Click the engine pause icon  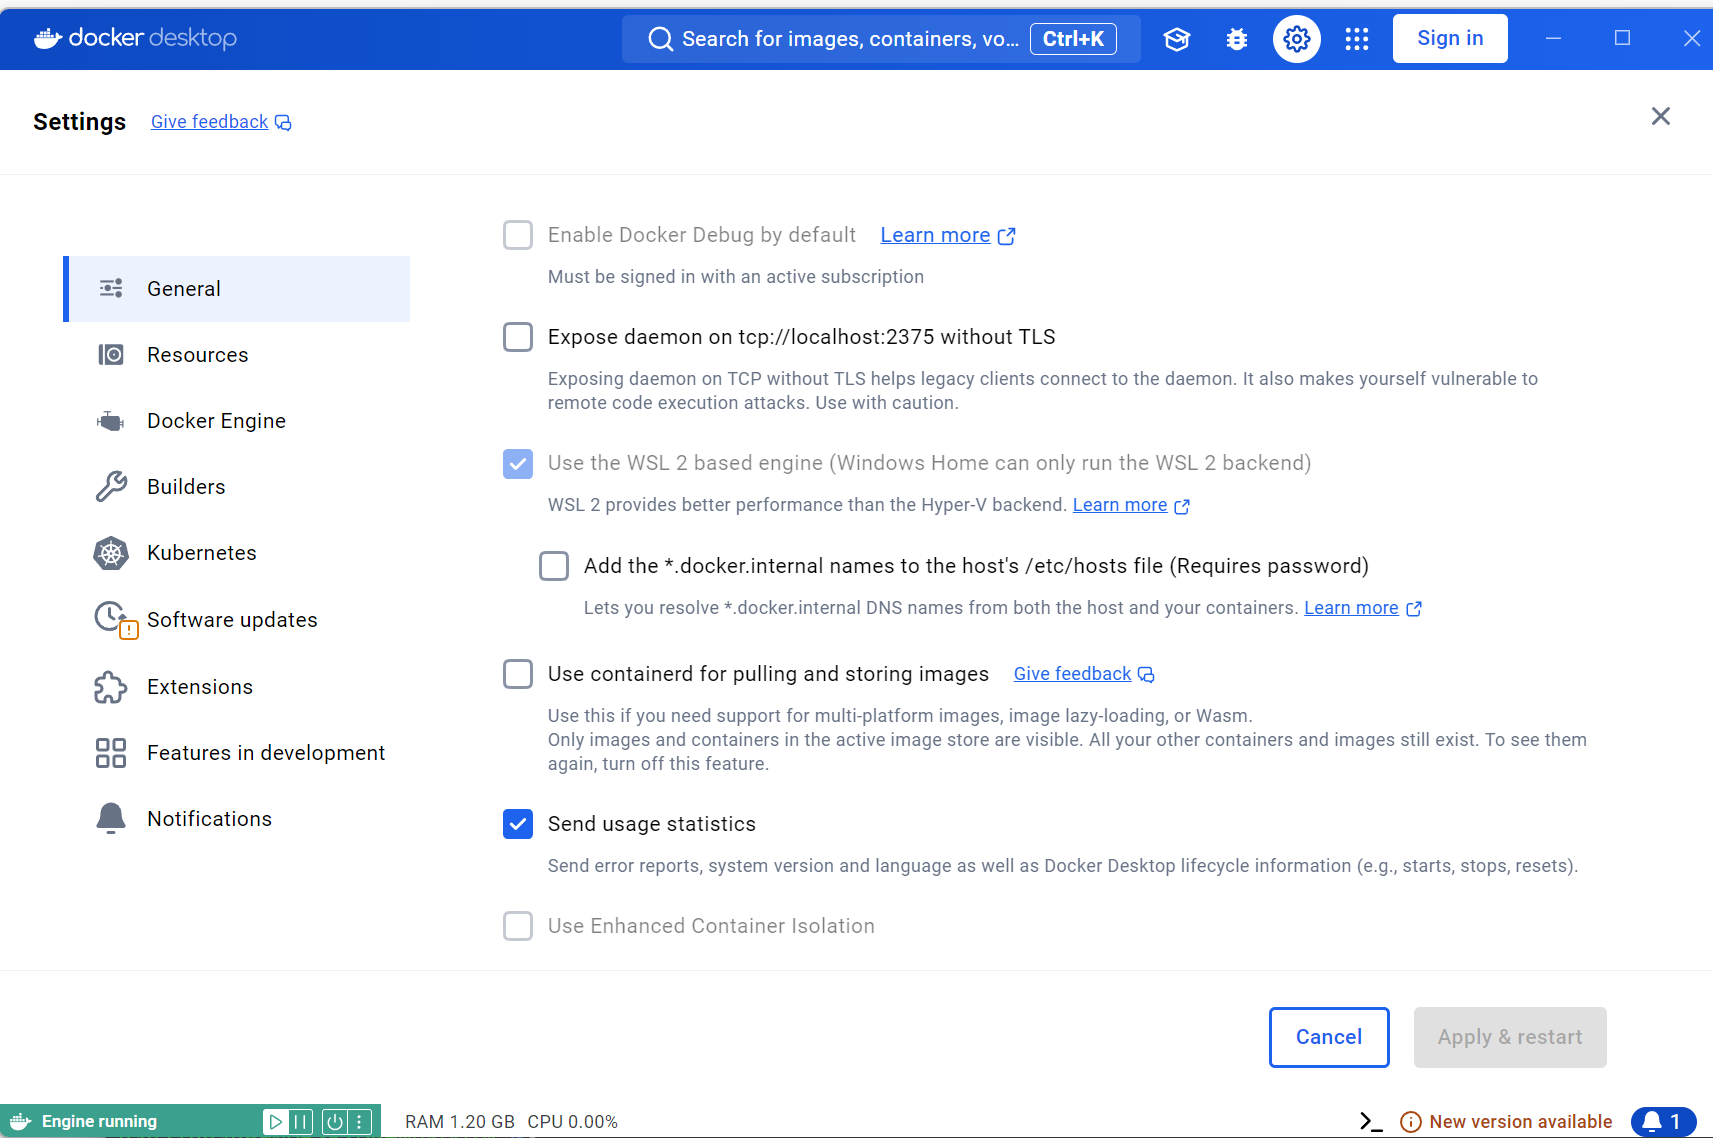tap(301, 1122)
